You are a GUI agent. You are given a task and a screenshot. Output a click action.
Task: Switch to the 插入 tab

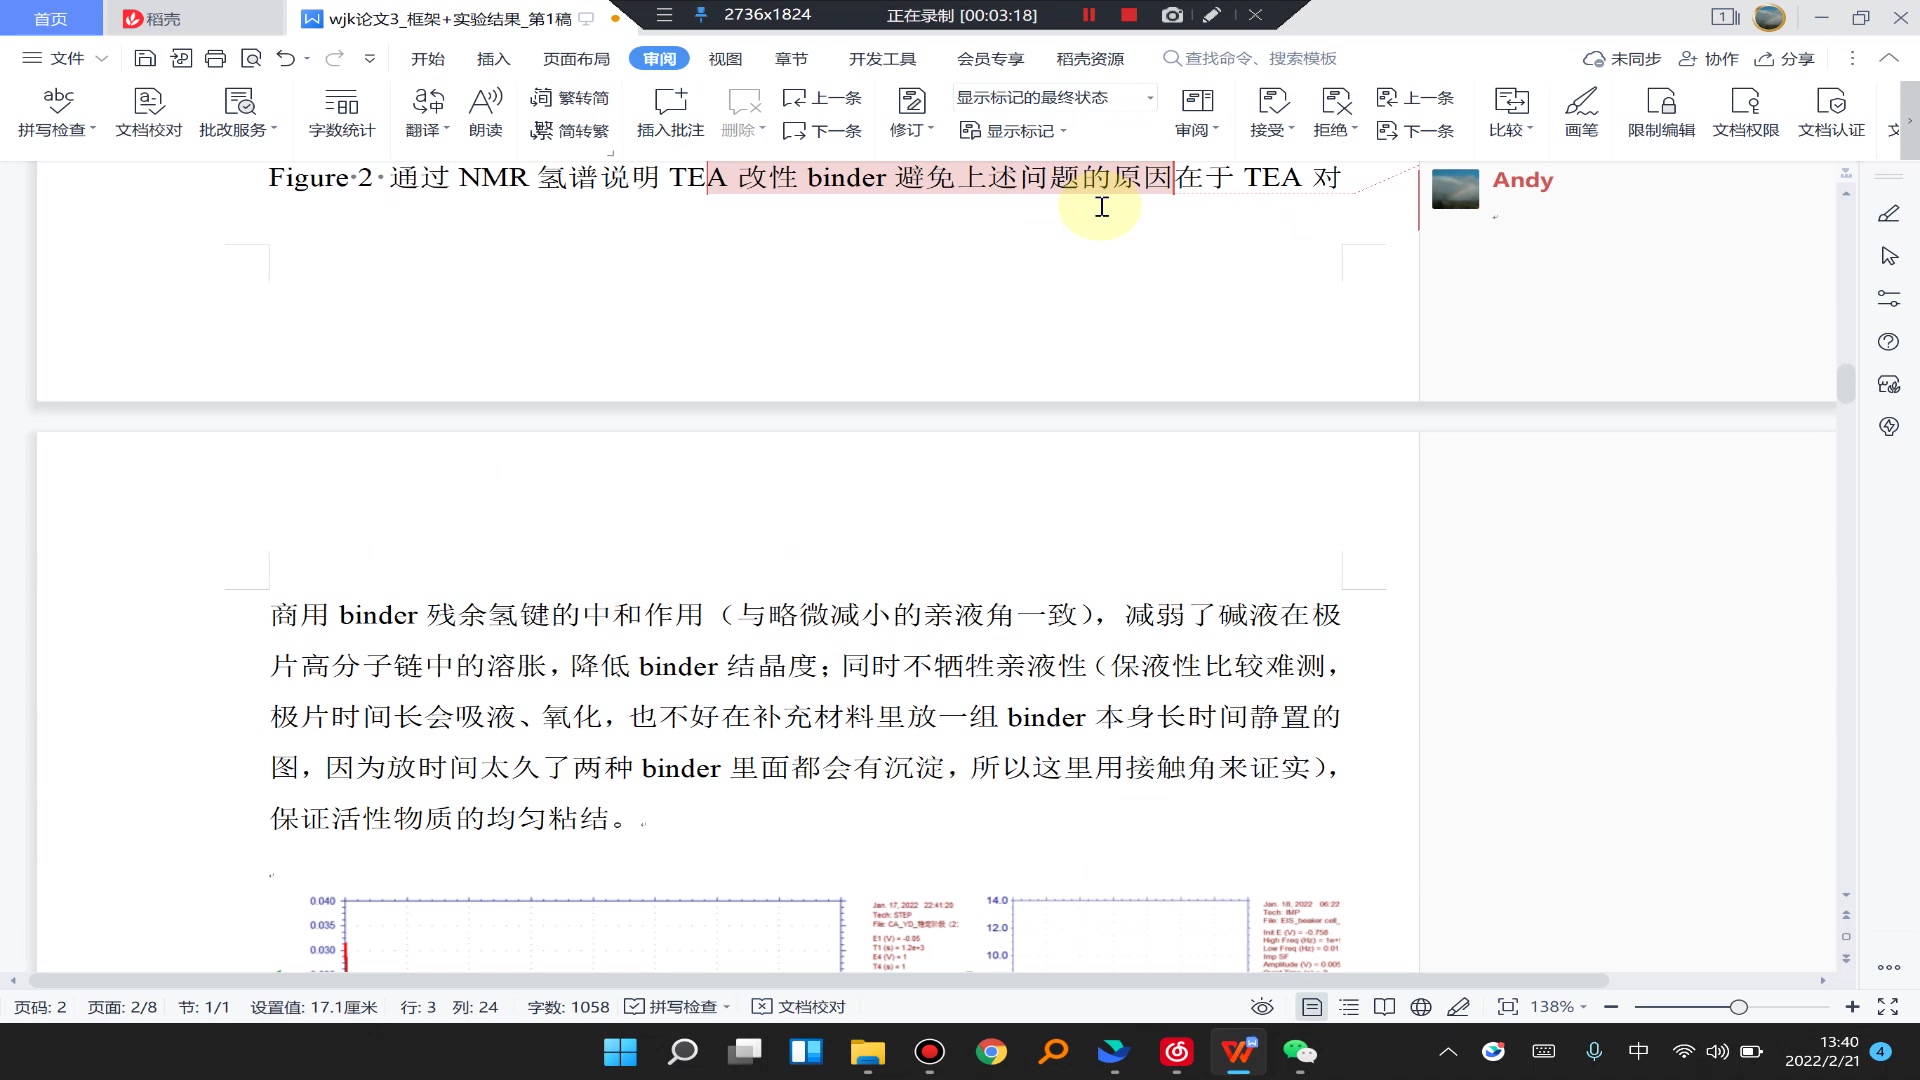click(493, 59)
